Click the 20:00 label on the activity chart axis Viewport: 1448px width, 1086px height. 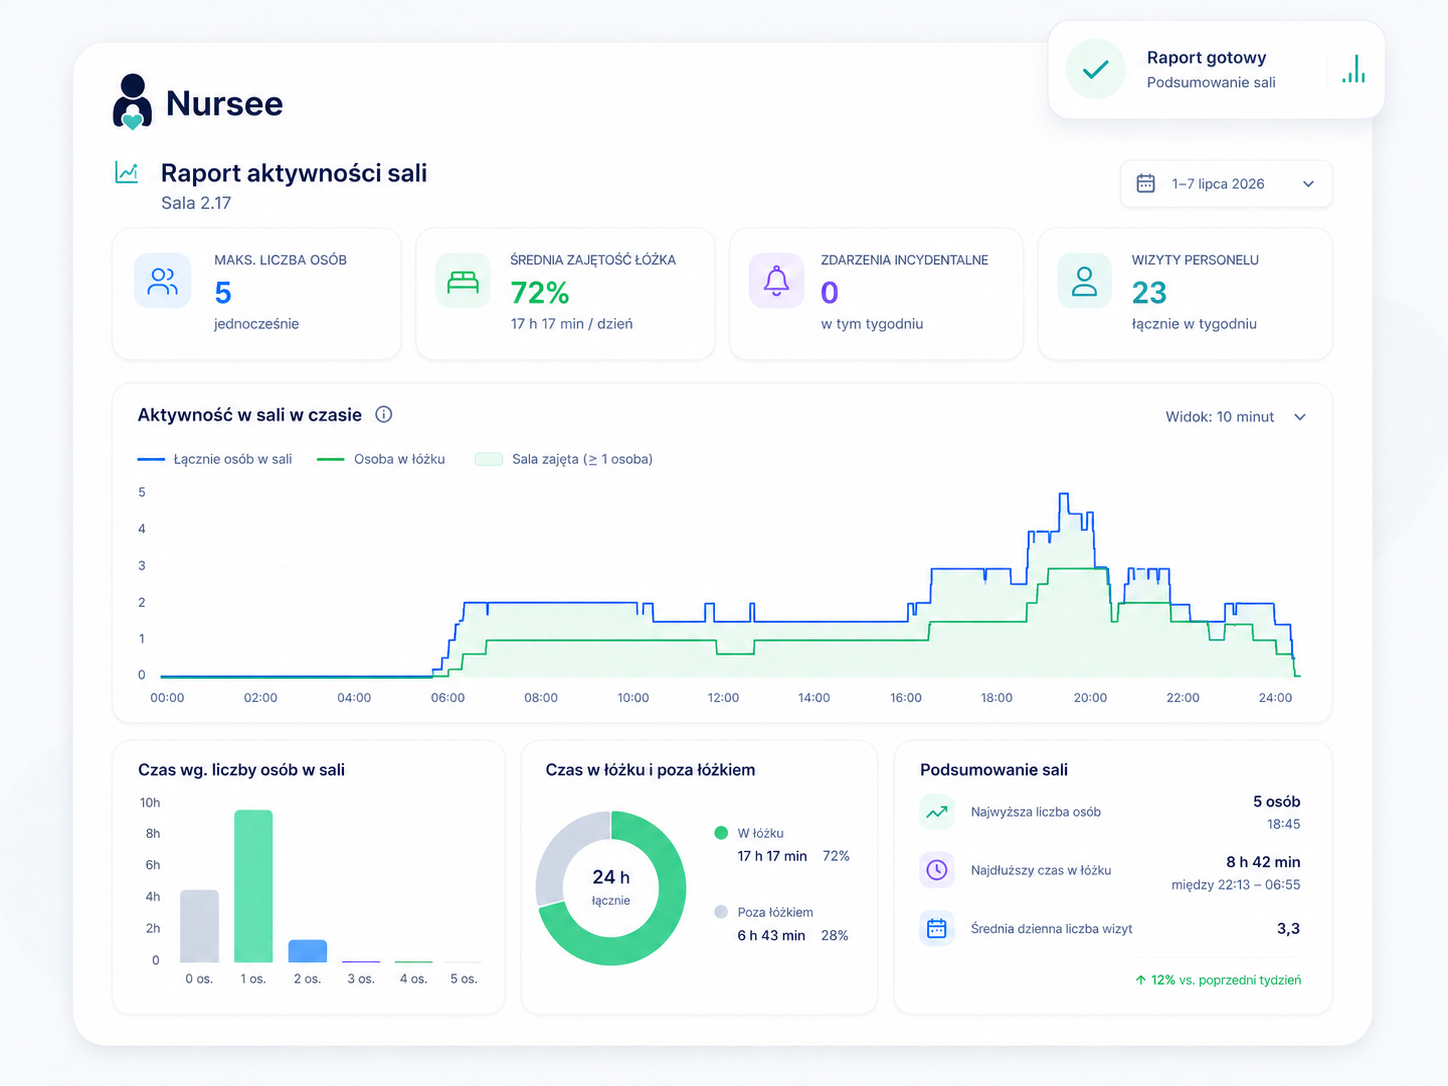(x=1090, y=698)
